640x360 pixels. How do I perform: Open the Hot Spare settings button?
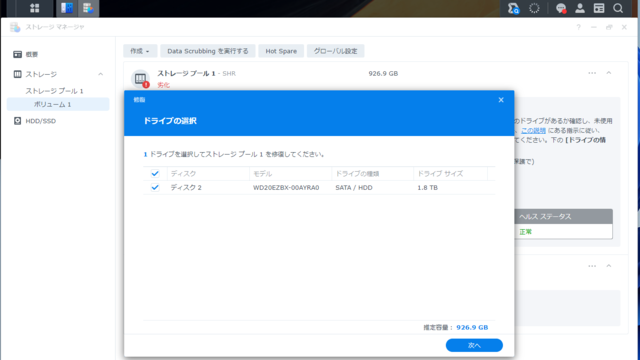click(281, 51)
